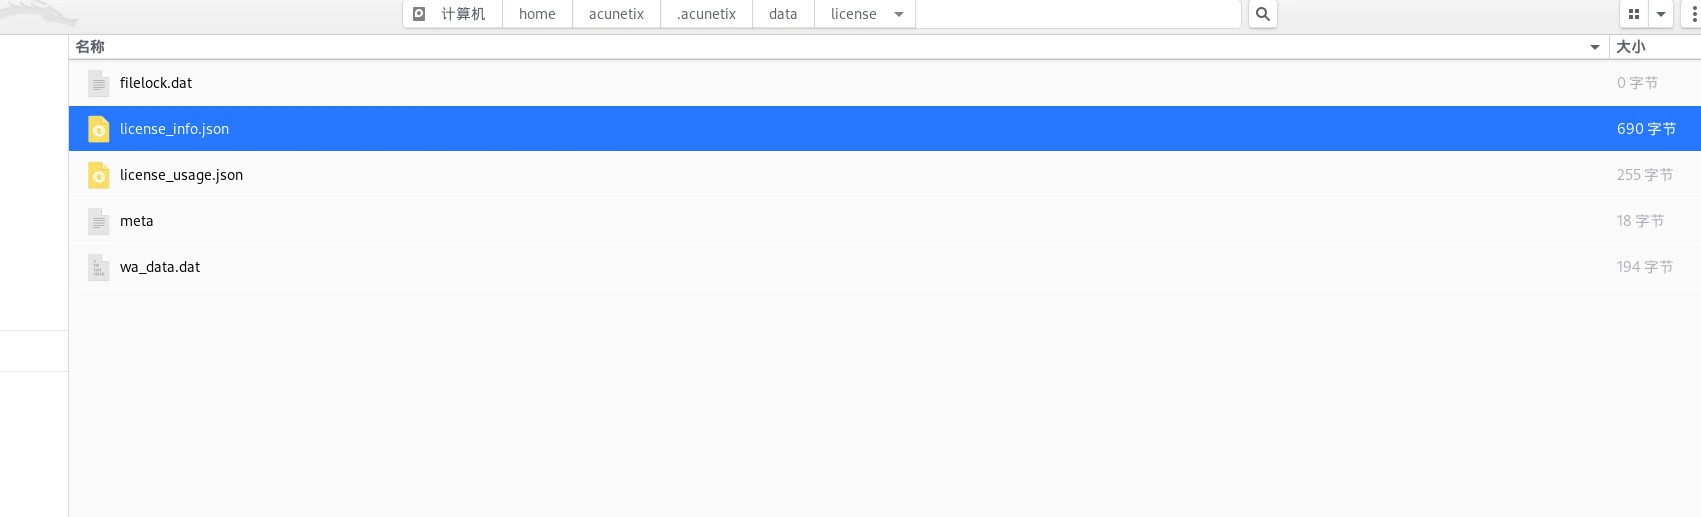Click the search magnifier icon
Image resolution: width=1701 pixels, height=517 pixels.
[x=1263, y=14]
